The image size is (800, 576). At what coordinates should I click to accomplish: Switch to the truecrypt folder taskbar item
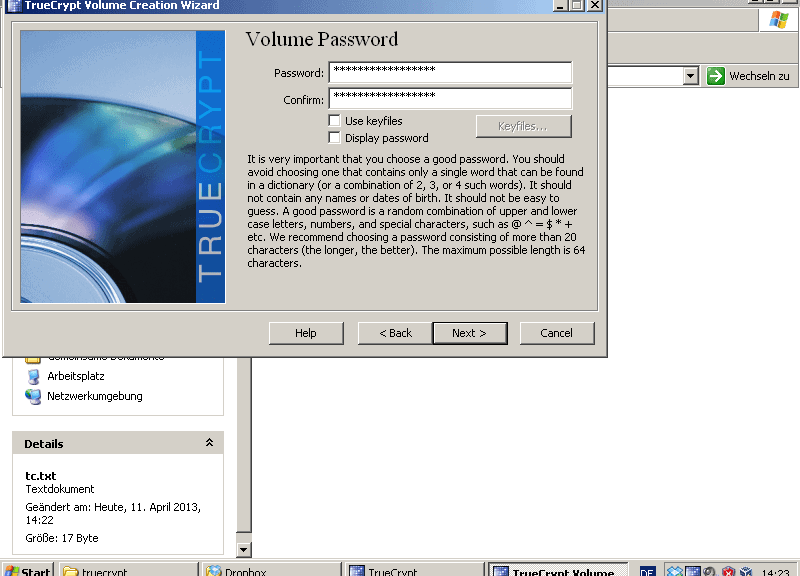(x=129, y=571)
